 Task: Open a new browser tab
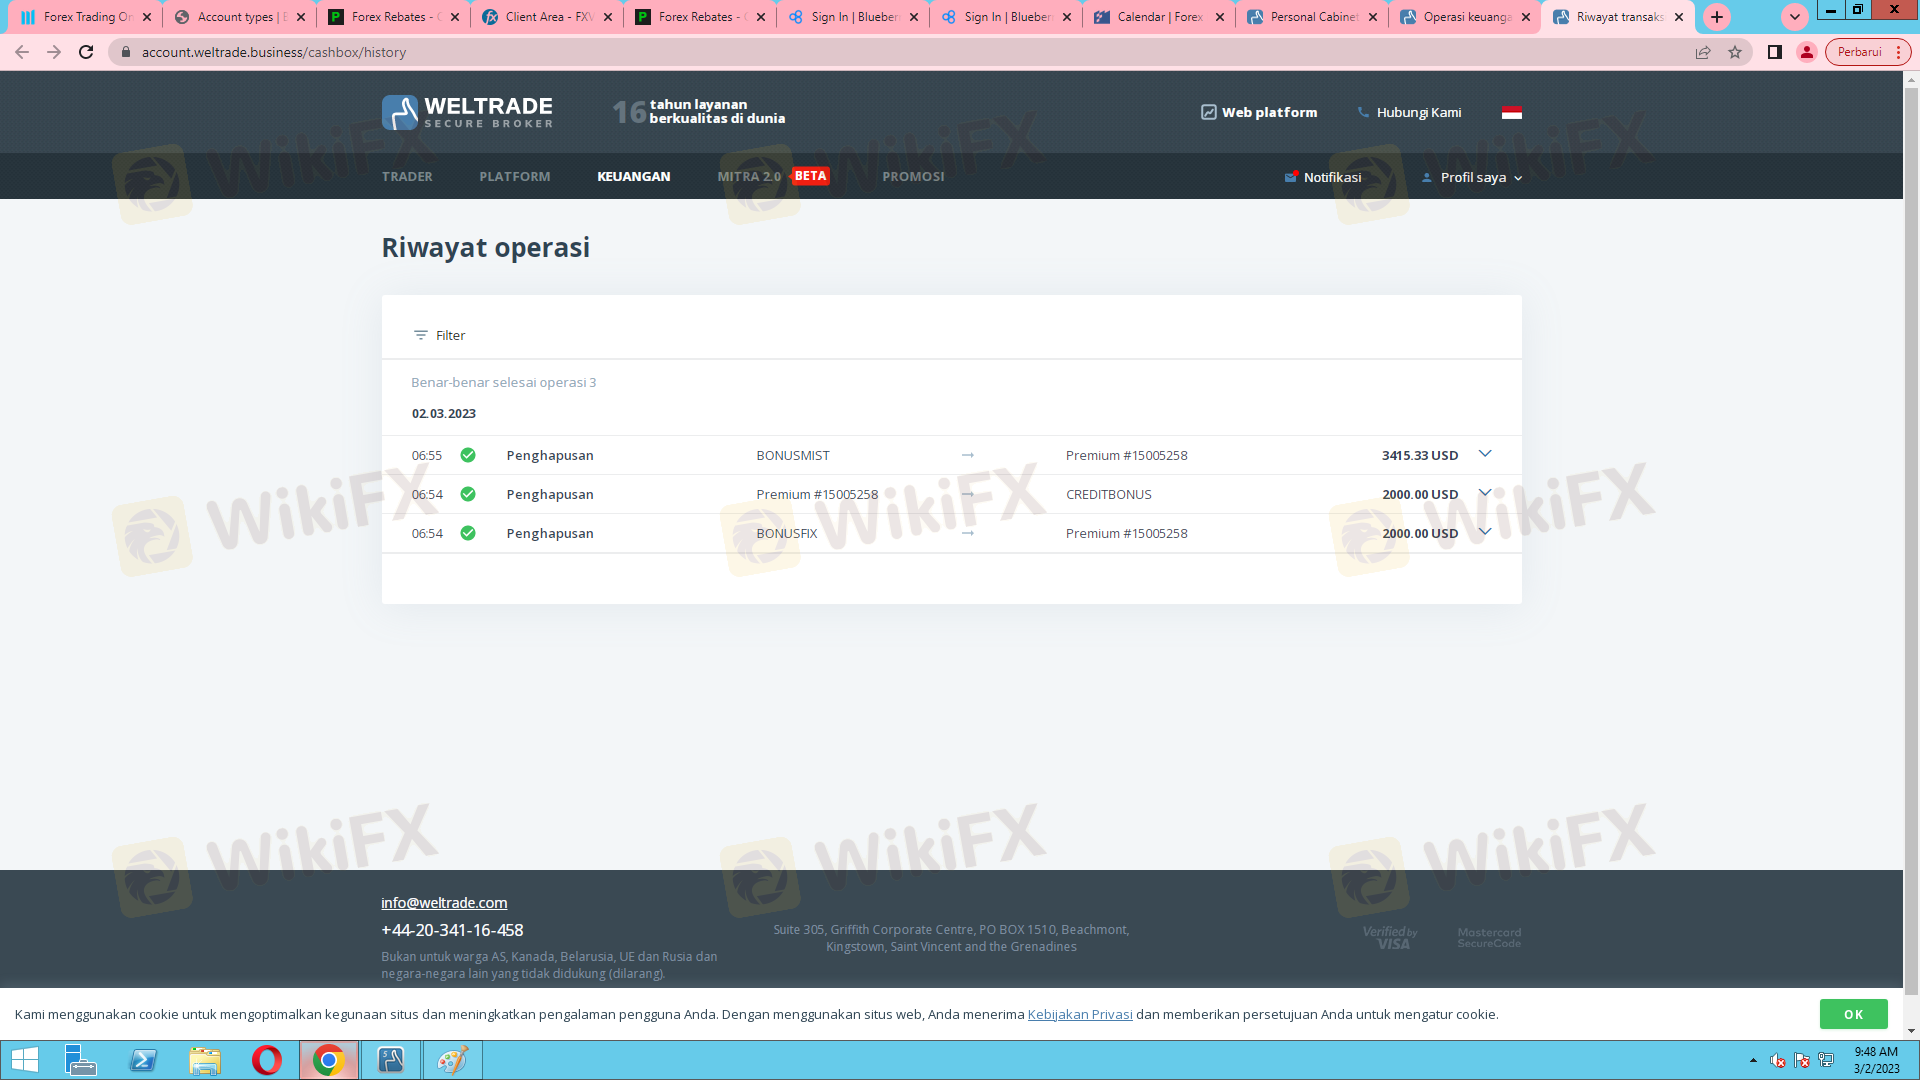tap(1717, 17)
